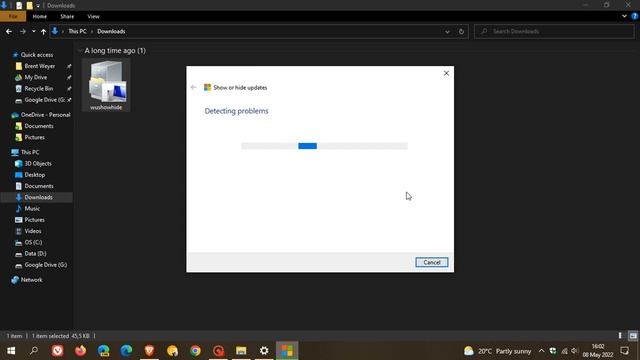Expand the ribbon with the chevron
Screen dimensions: 640x360
click(x=624, y=16)
